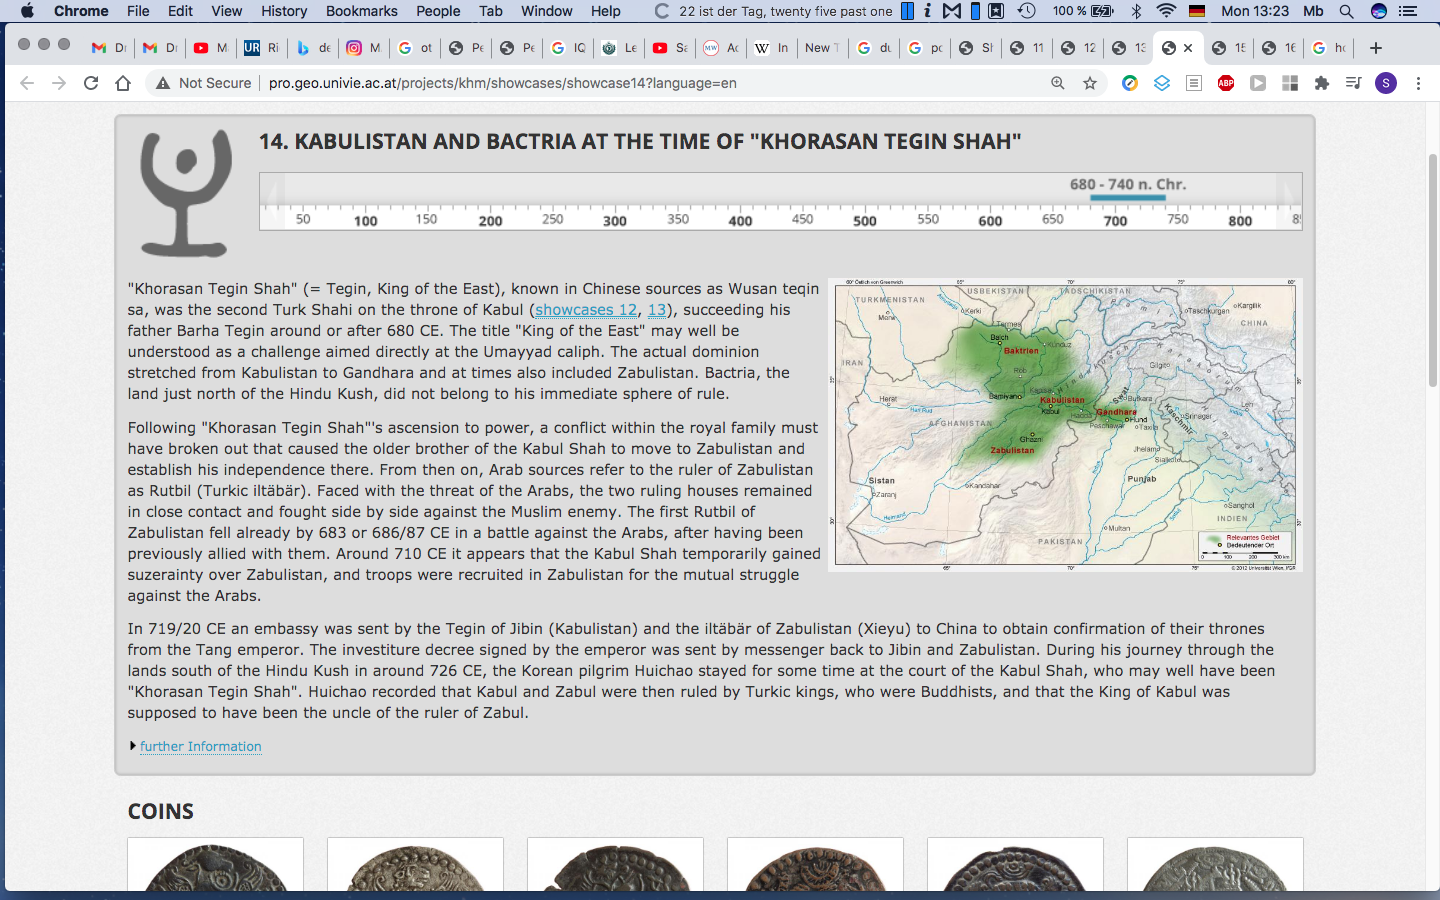Go back to the previous page
Image resolution: width=1440 pixels, height=900 pixels.
(27, 83)
